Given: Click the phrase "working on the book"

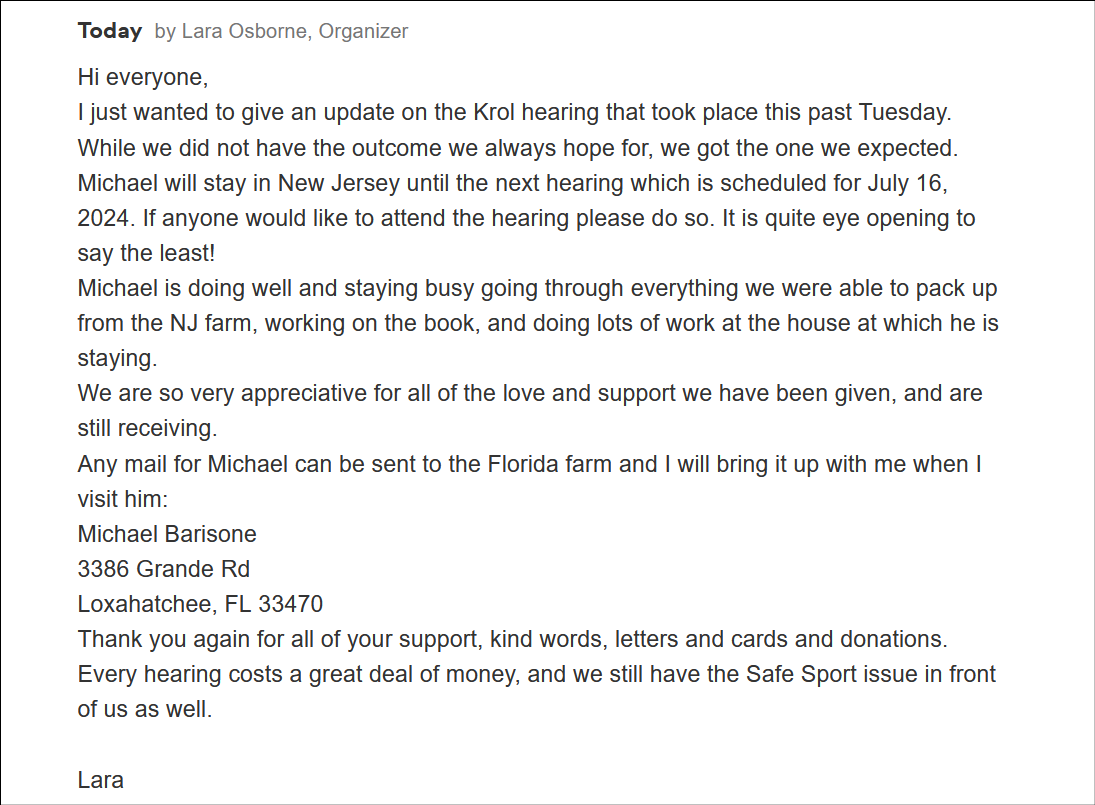Looking at the screenshot, I should pyautogui.click(x=372, y=323).
